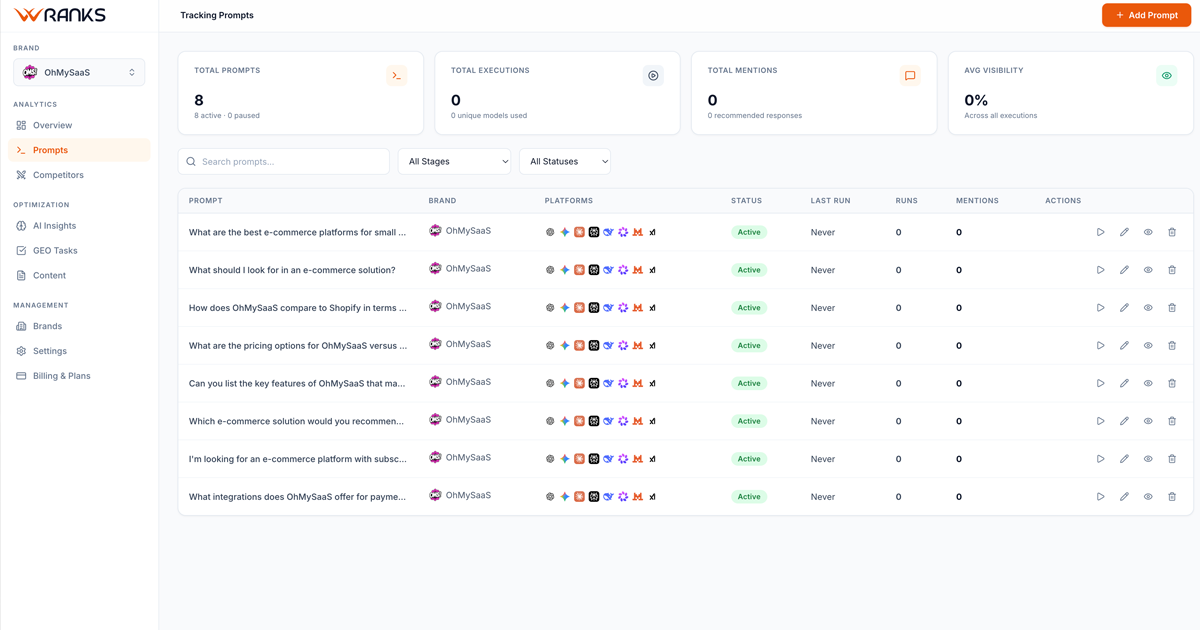The width and height of the screenshot is (1200, 630).
Task: Click the Add Prompt button
Action: pyautogui.click(x=1146, y=15)
